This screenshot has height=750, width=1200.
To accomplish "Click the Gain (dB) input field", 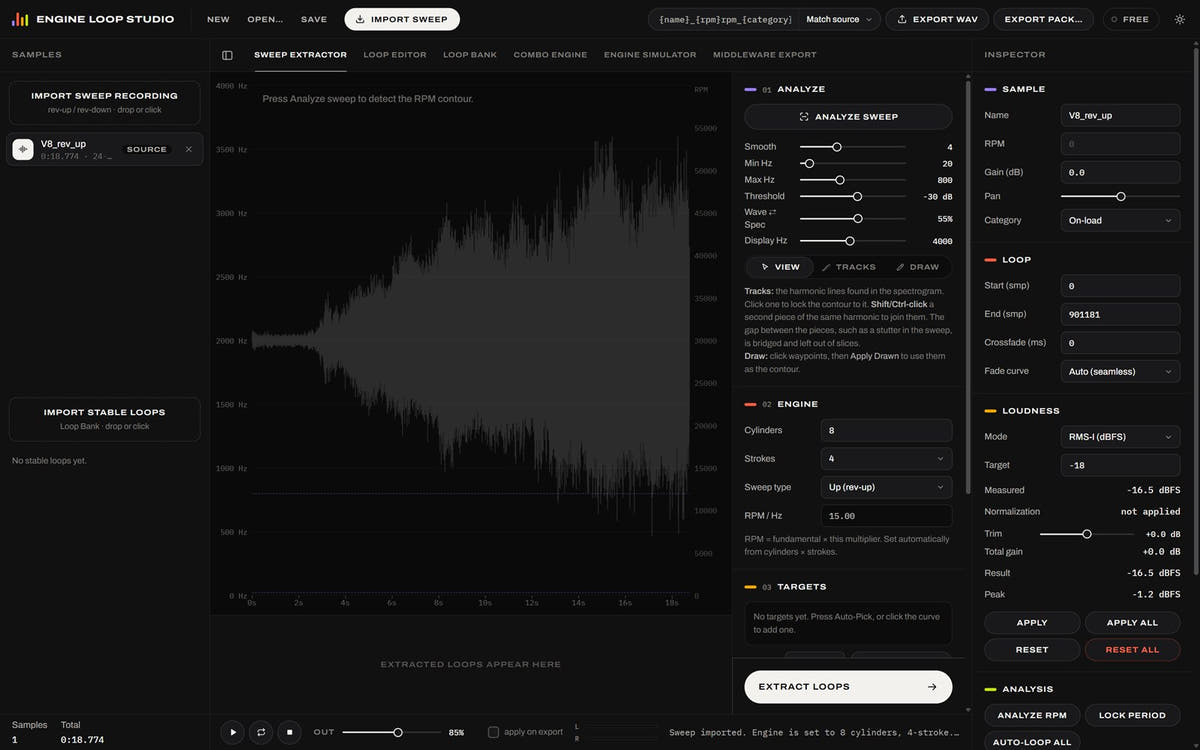I will [x=1120, y=172].
